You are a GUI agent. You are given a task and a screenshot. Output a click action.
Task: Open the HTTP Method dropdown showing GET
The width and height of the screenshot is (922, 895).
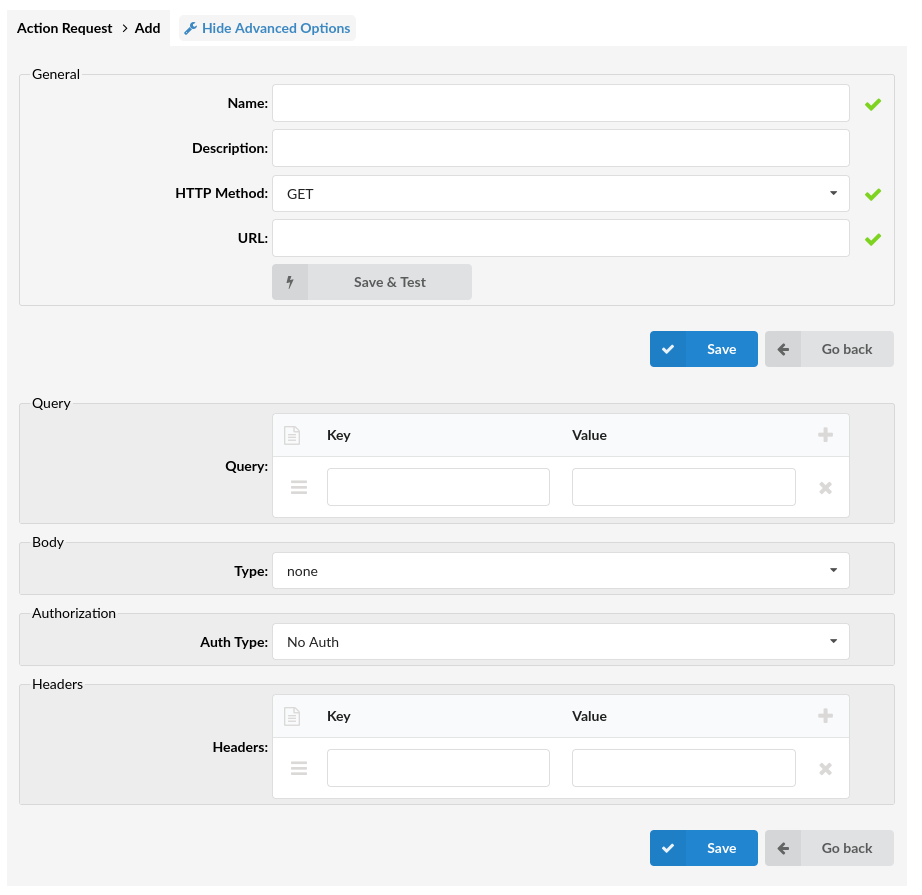(560, 193)
